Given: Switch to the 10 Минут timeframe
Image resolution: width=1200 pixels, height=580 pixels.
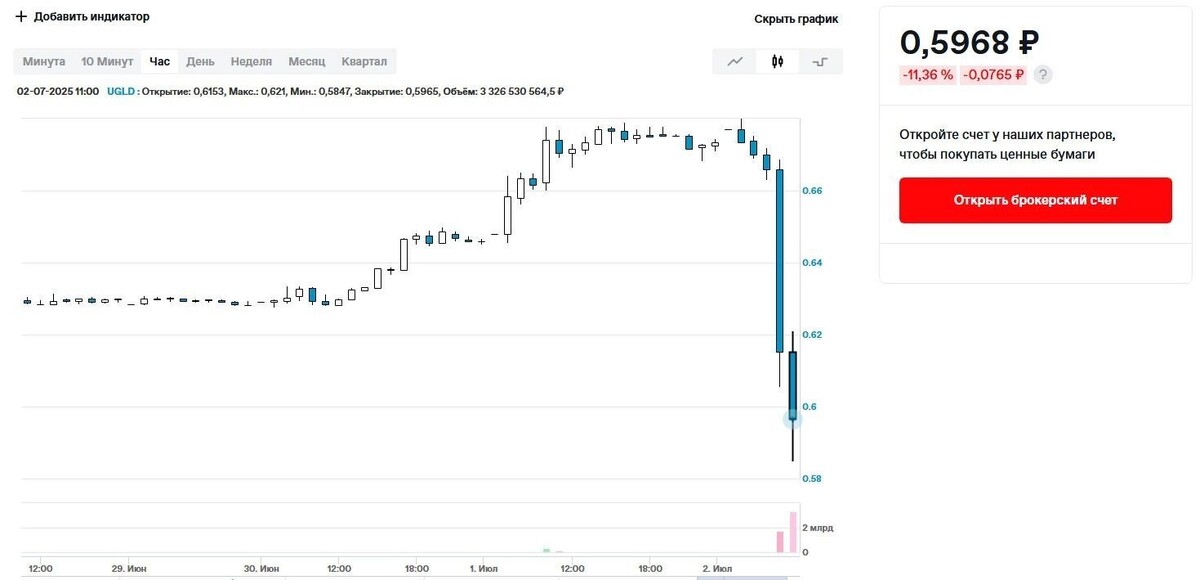Looking at the screenshot, I should click(105, 61).
